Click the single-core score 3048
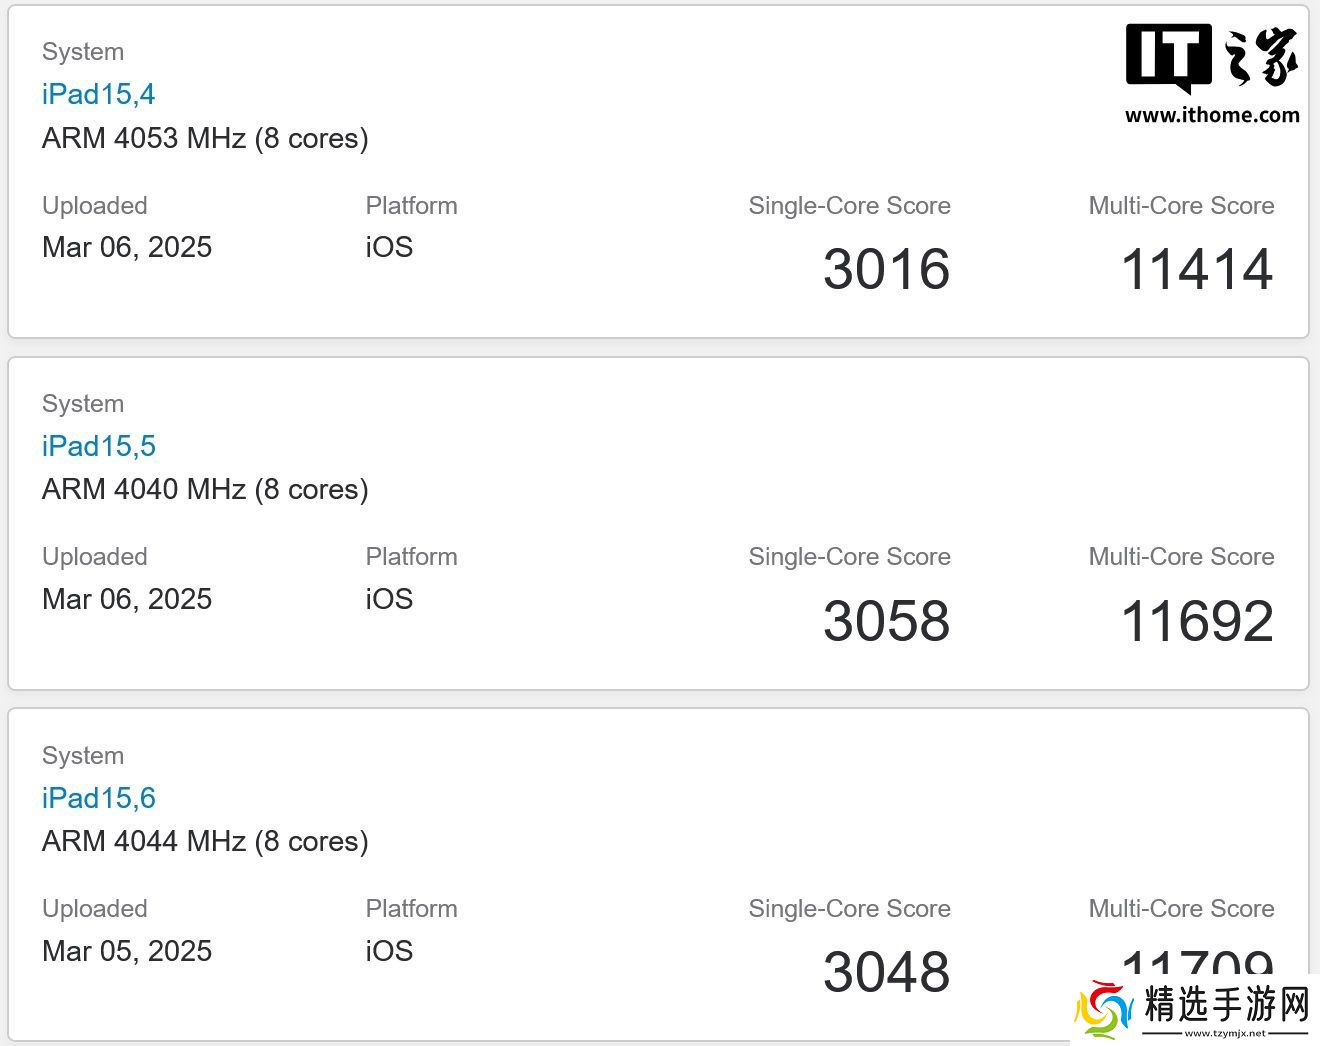1320x1046 pixels. click(x=886, y=972)
